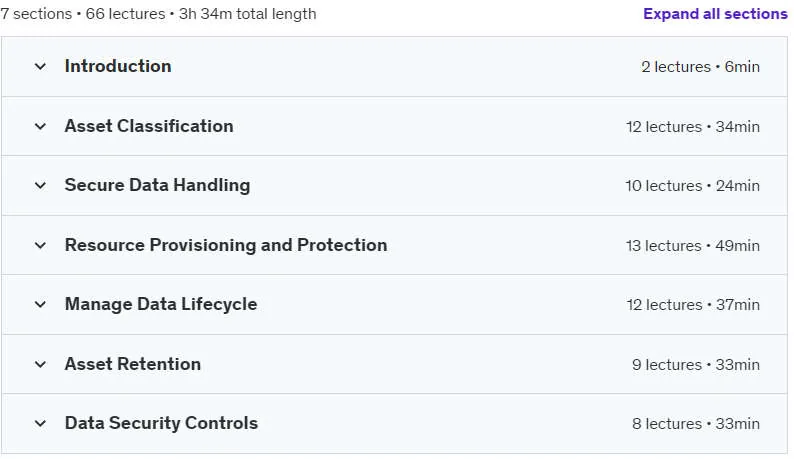Expand the Manage Data Lifecycle chevron
794x459 pixels.
[x=40, y=304]
